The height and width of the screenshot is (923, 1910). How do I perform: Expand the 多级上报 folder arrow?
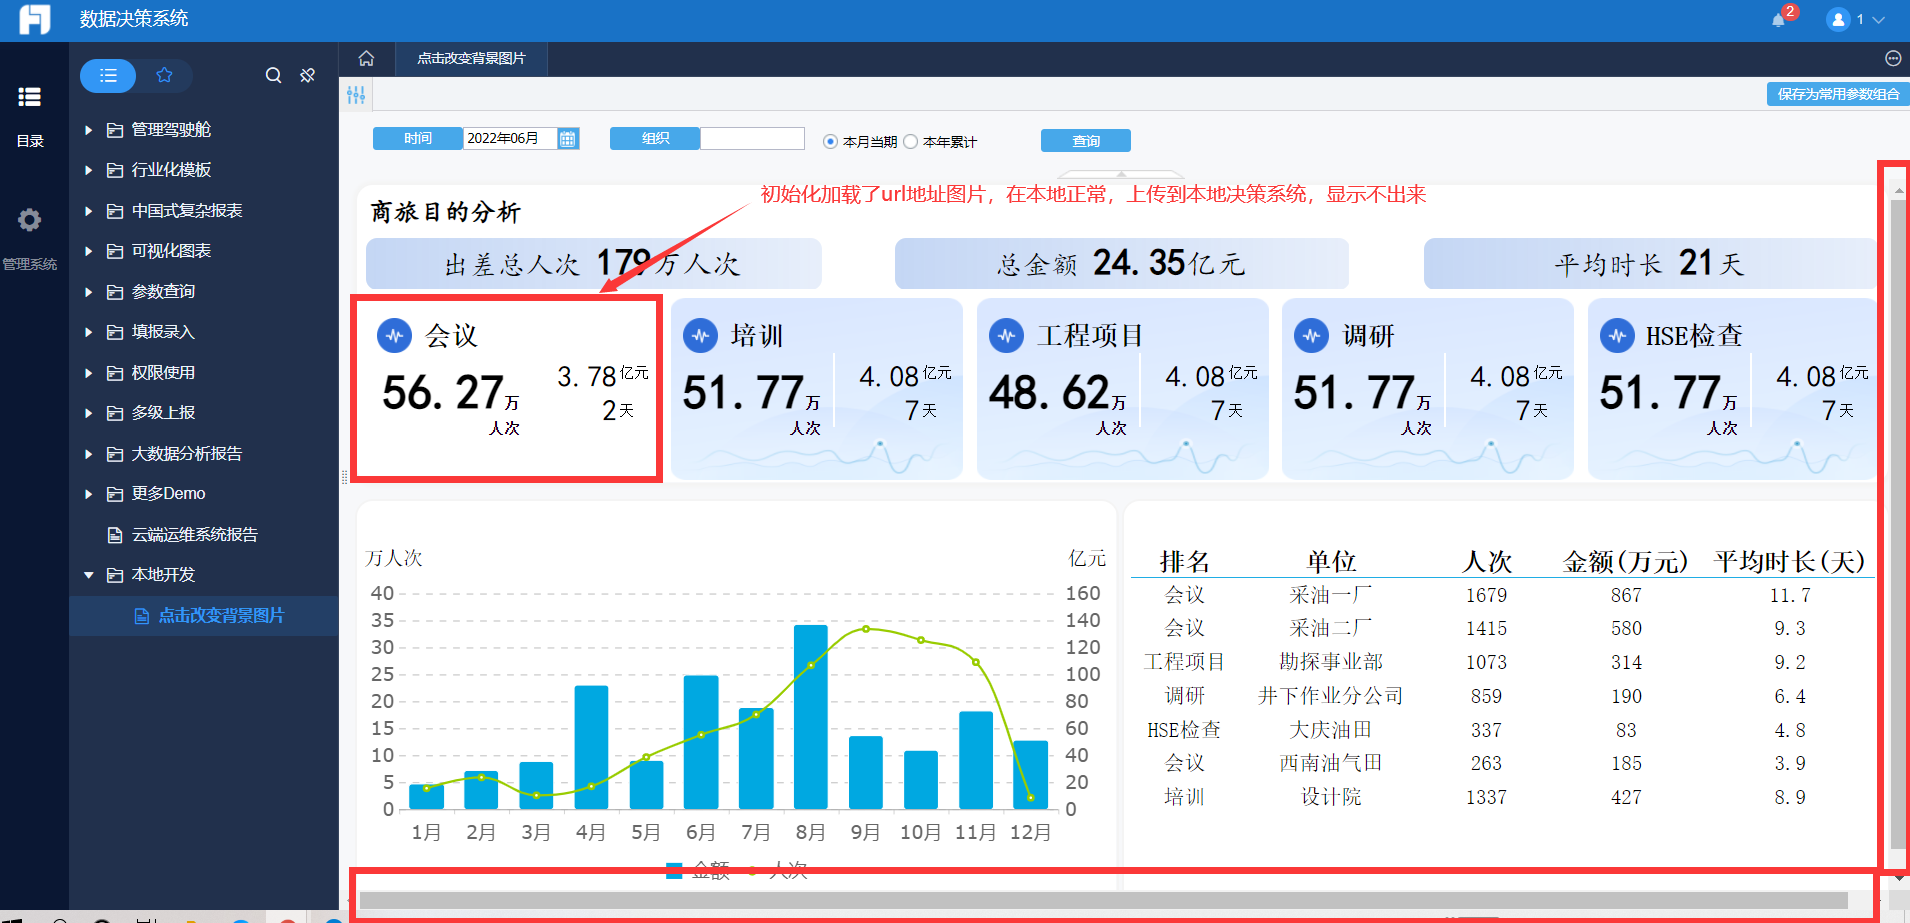click(x=88, y=413)
